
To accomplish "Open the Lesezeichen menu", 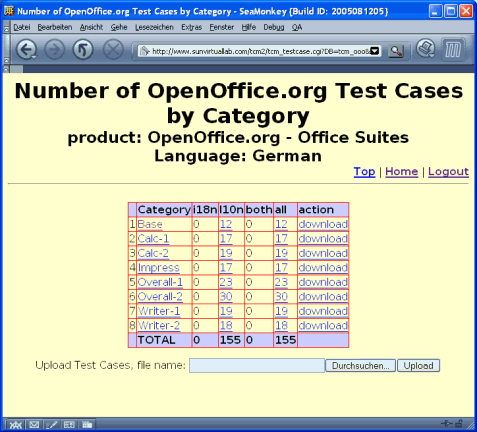I will pyautogui.click(x=154, y=27).
